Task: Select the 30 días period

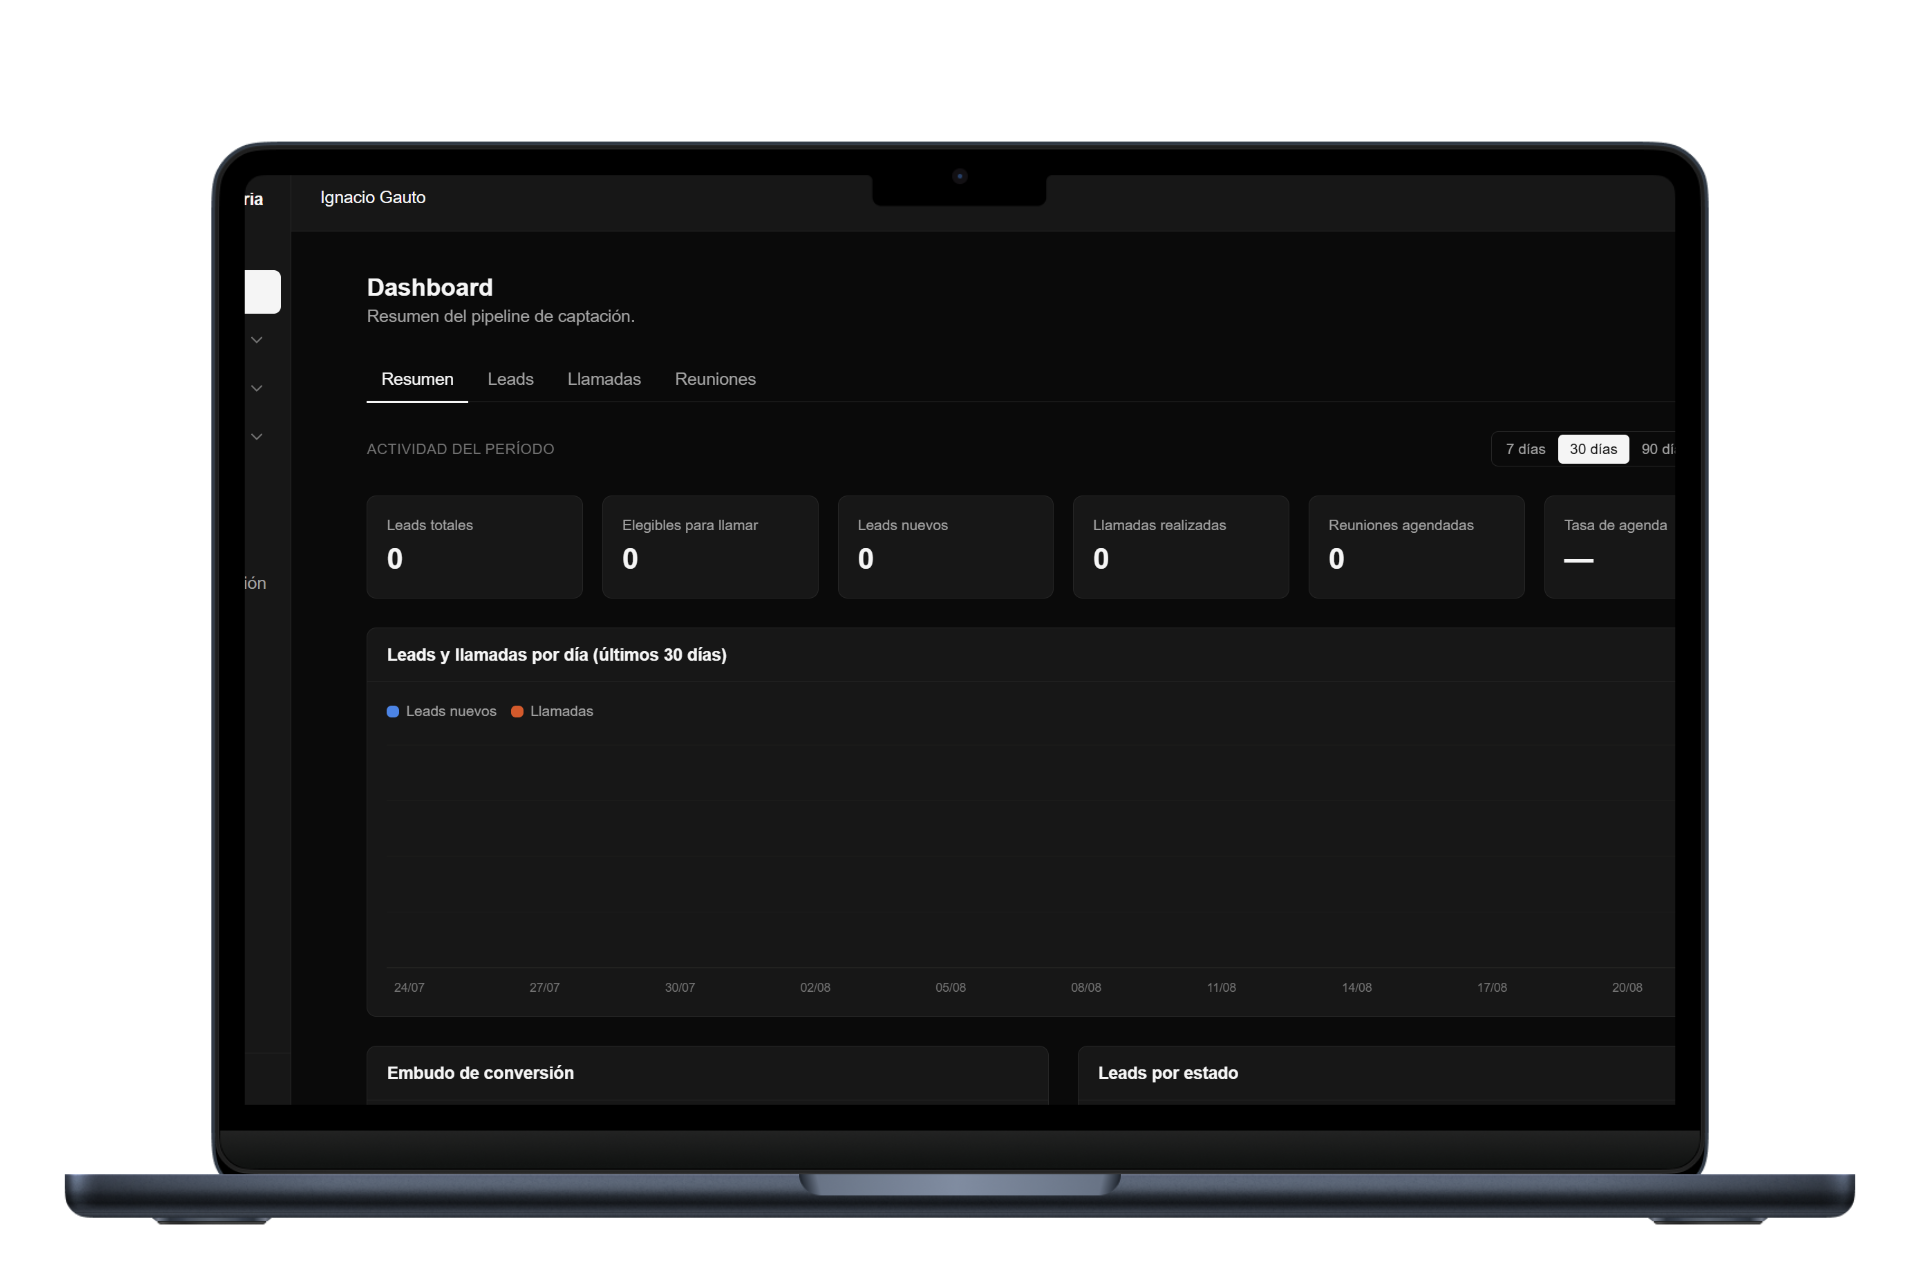Action: coord(1593,449)
